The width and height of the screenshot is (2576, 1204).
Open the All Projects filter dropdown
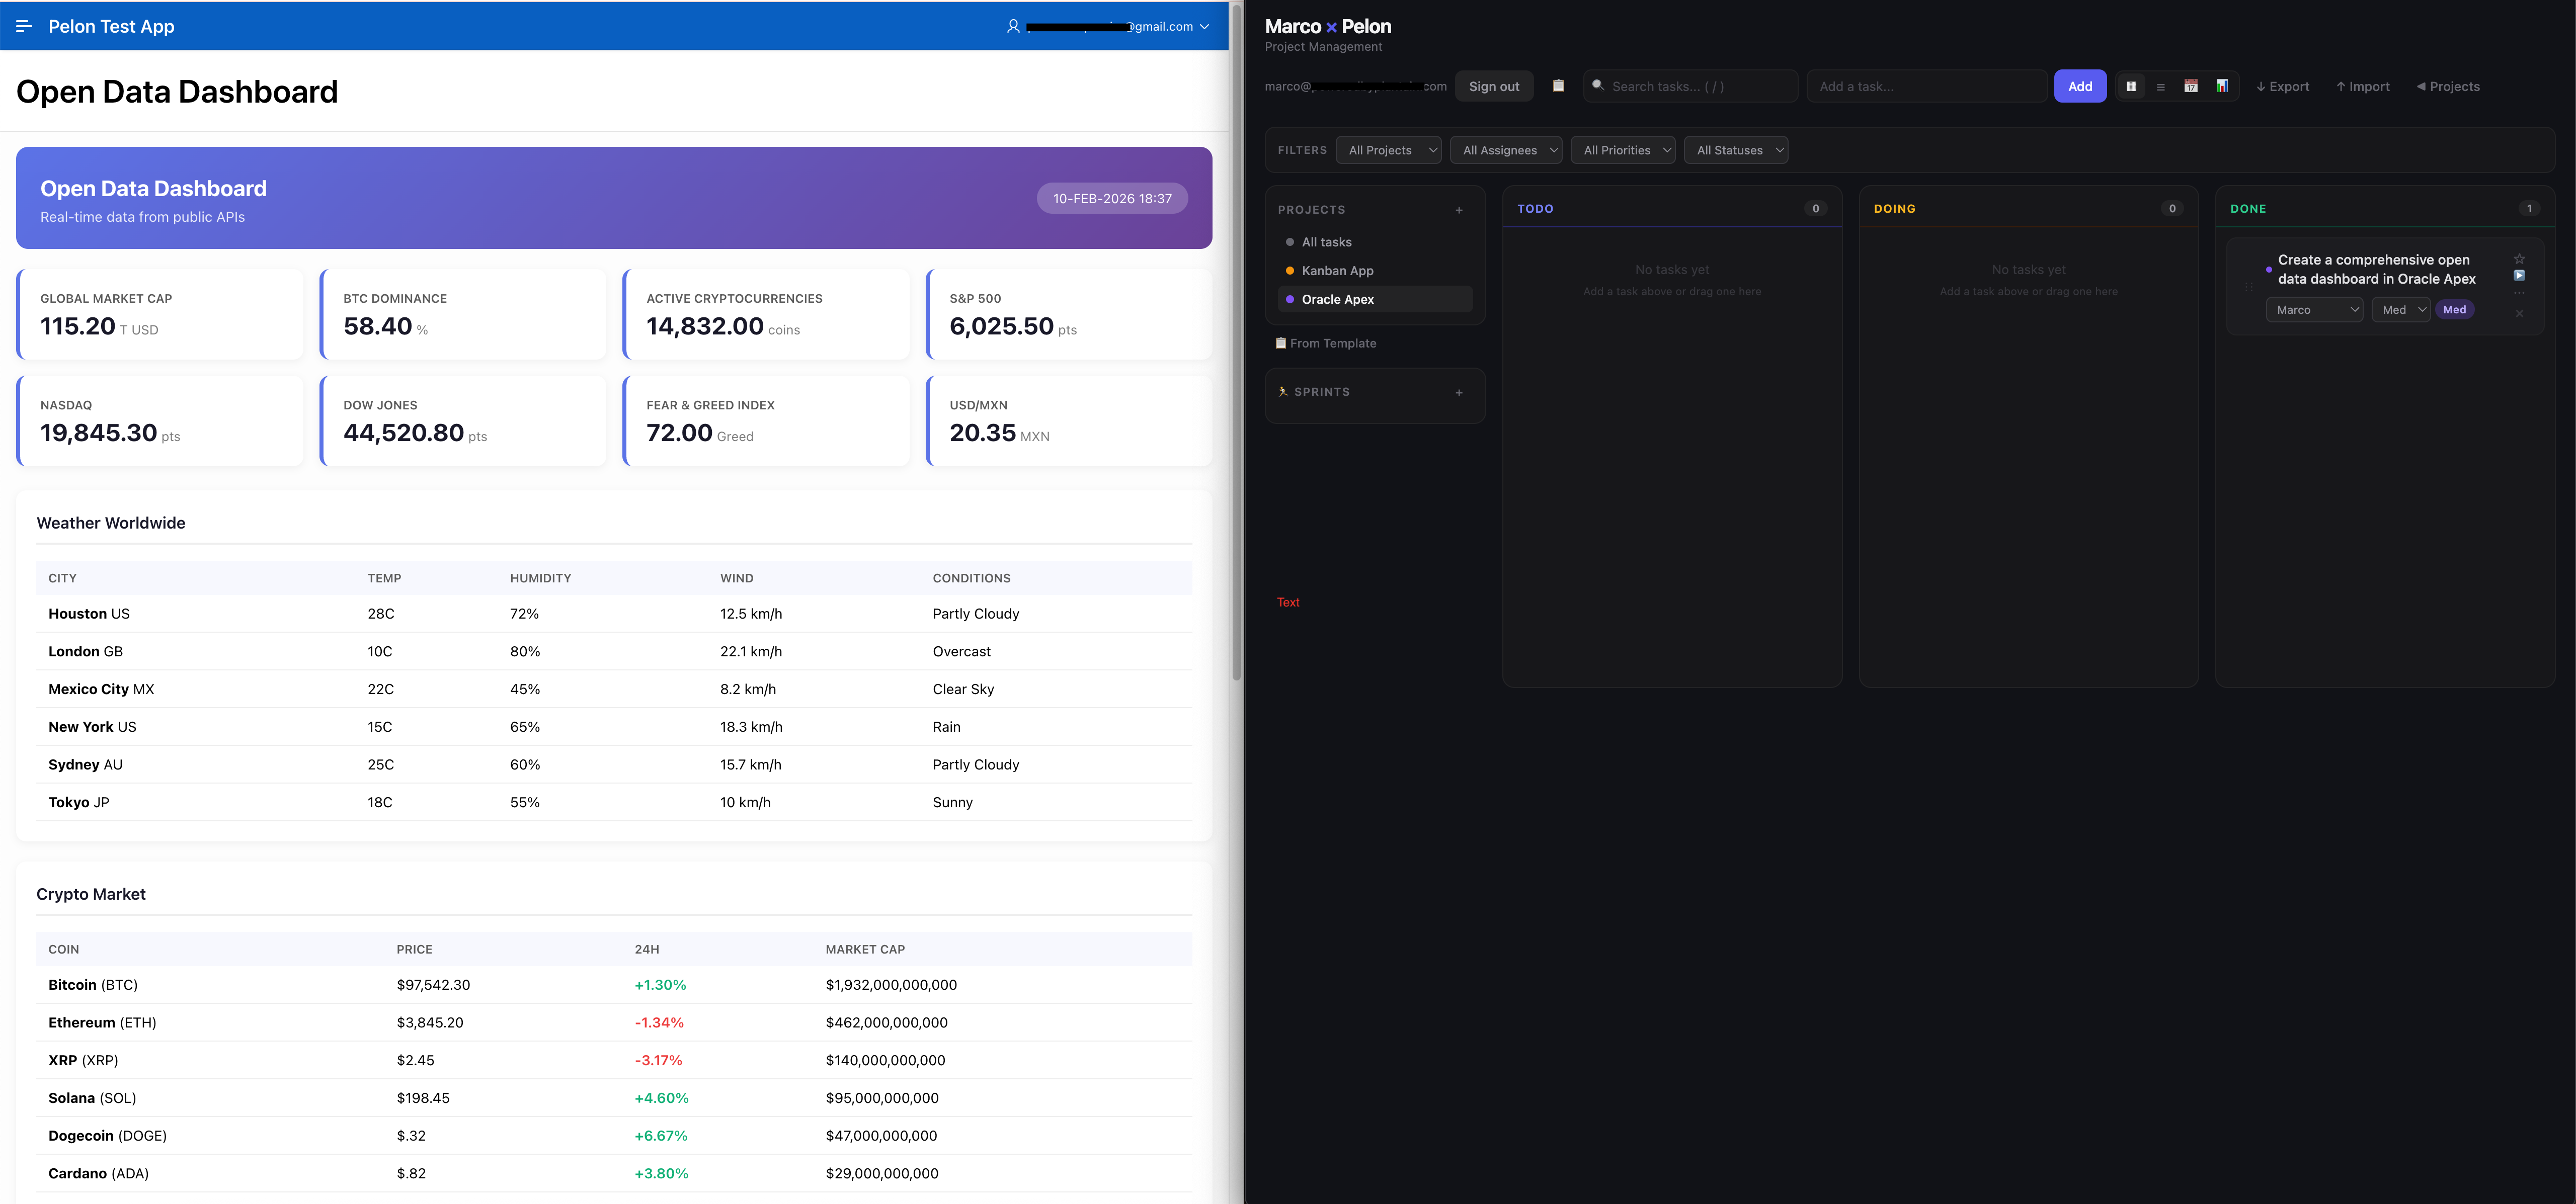point(1388,150)
